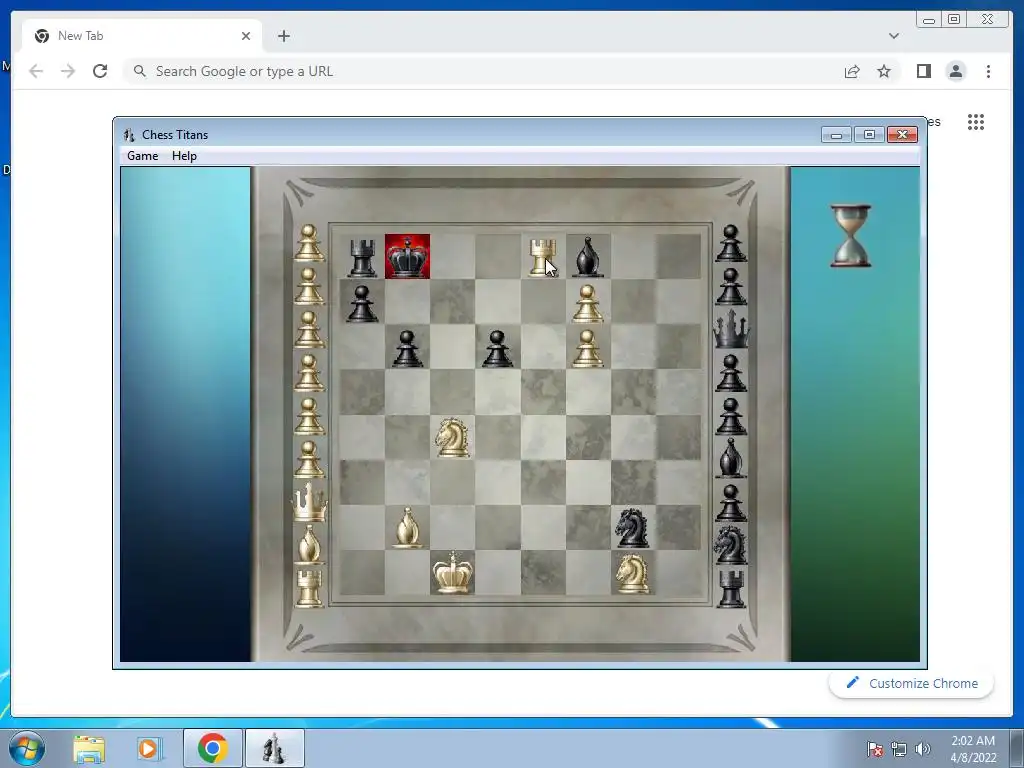Select the black pawn diagonally below the black king's left
This screenshot has height=768, width=1024.
click(x=407, y=348)
